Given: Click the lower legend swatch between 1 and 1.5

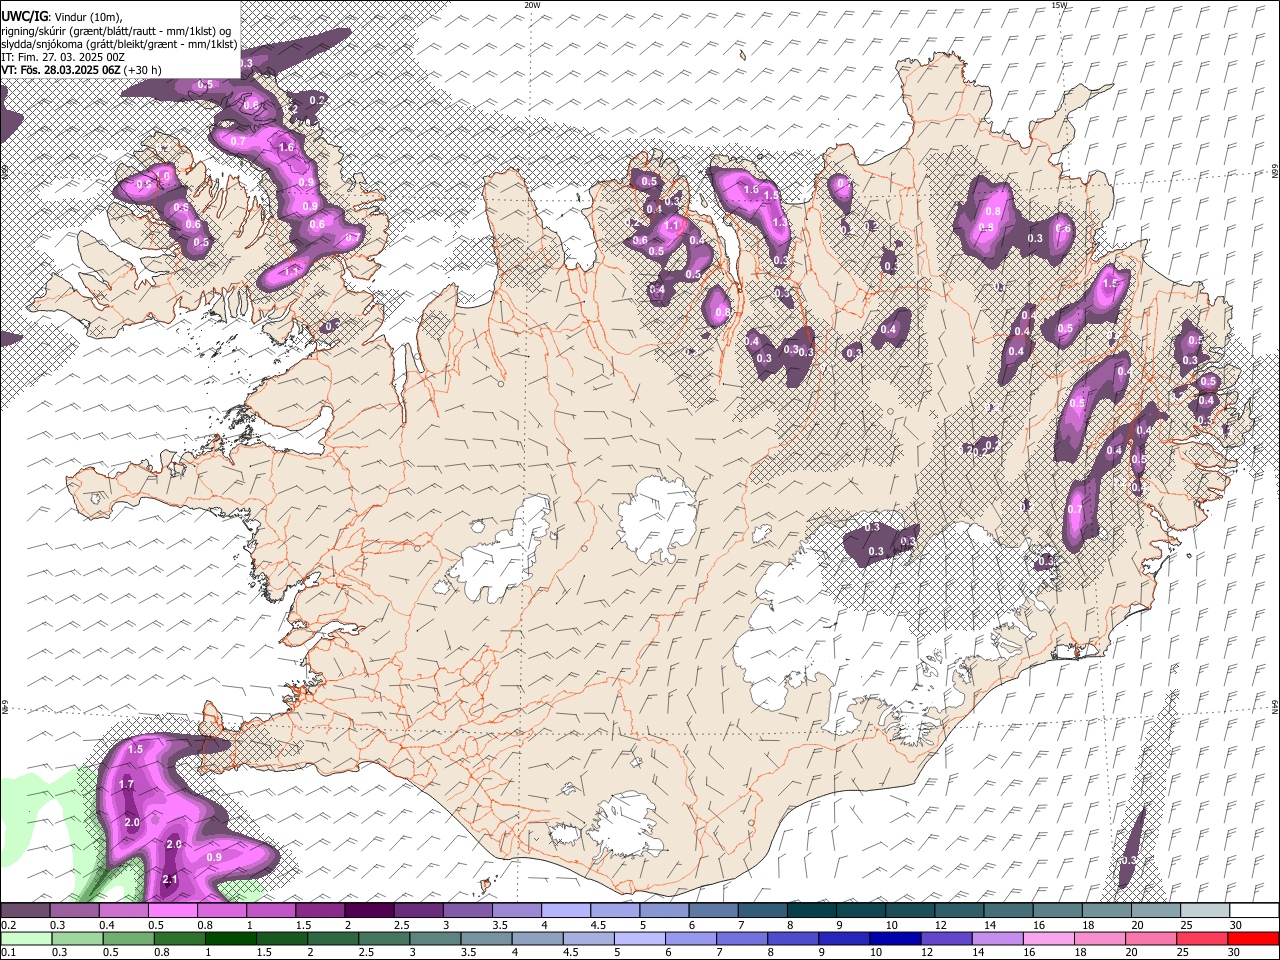Looking at the screenshot, I should [x=230, y=938].
